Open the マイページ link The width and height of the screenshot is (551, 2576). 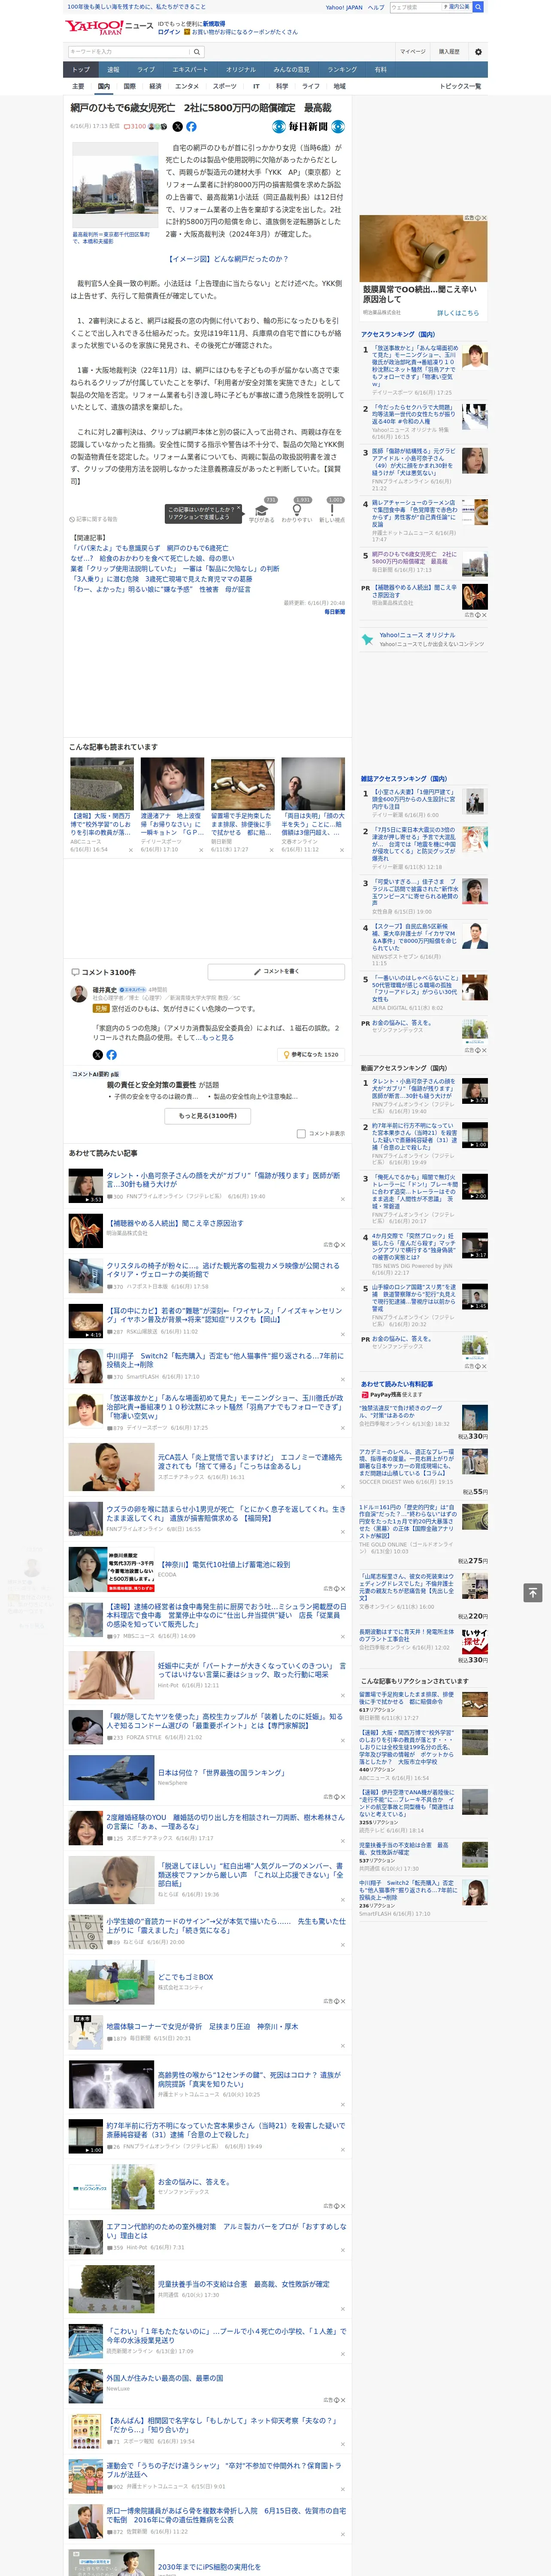point(413,51)
